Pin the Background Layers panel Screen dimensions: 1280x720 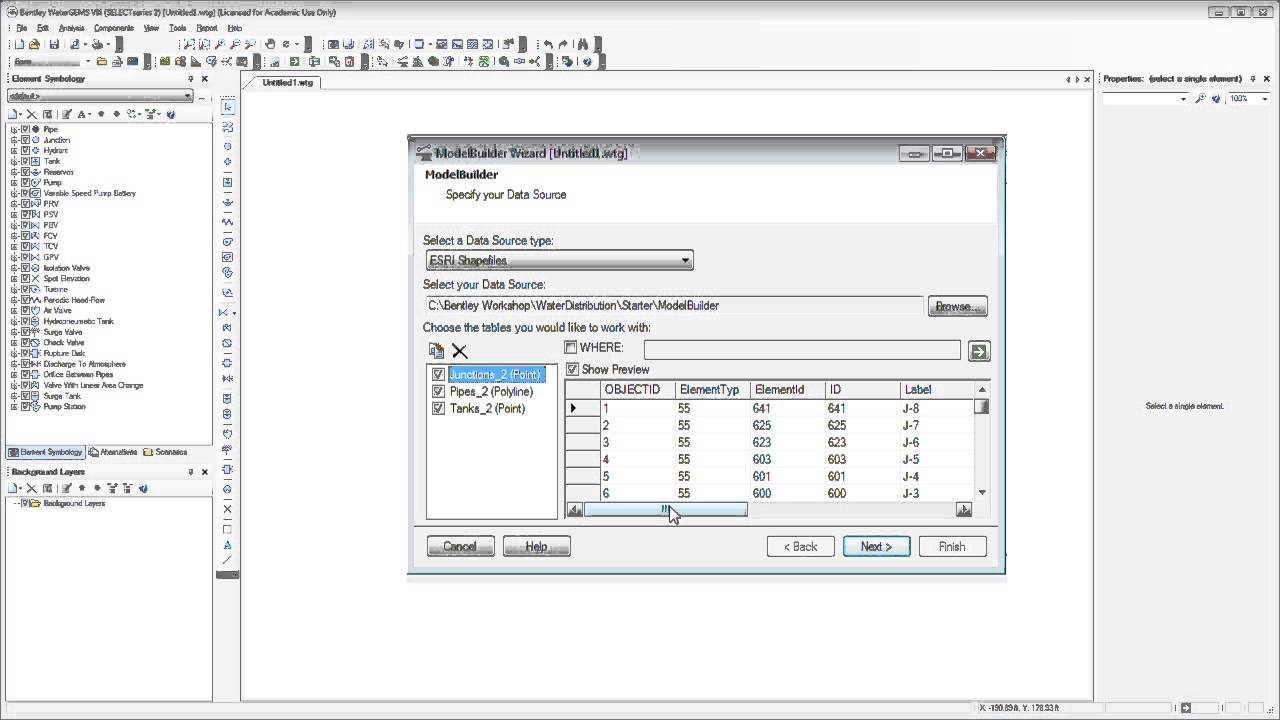190,472
